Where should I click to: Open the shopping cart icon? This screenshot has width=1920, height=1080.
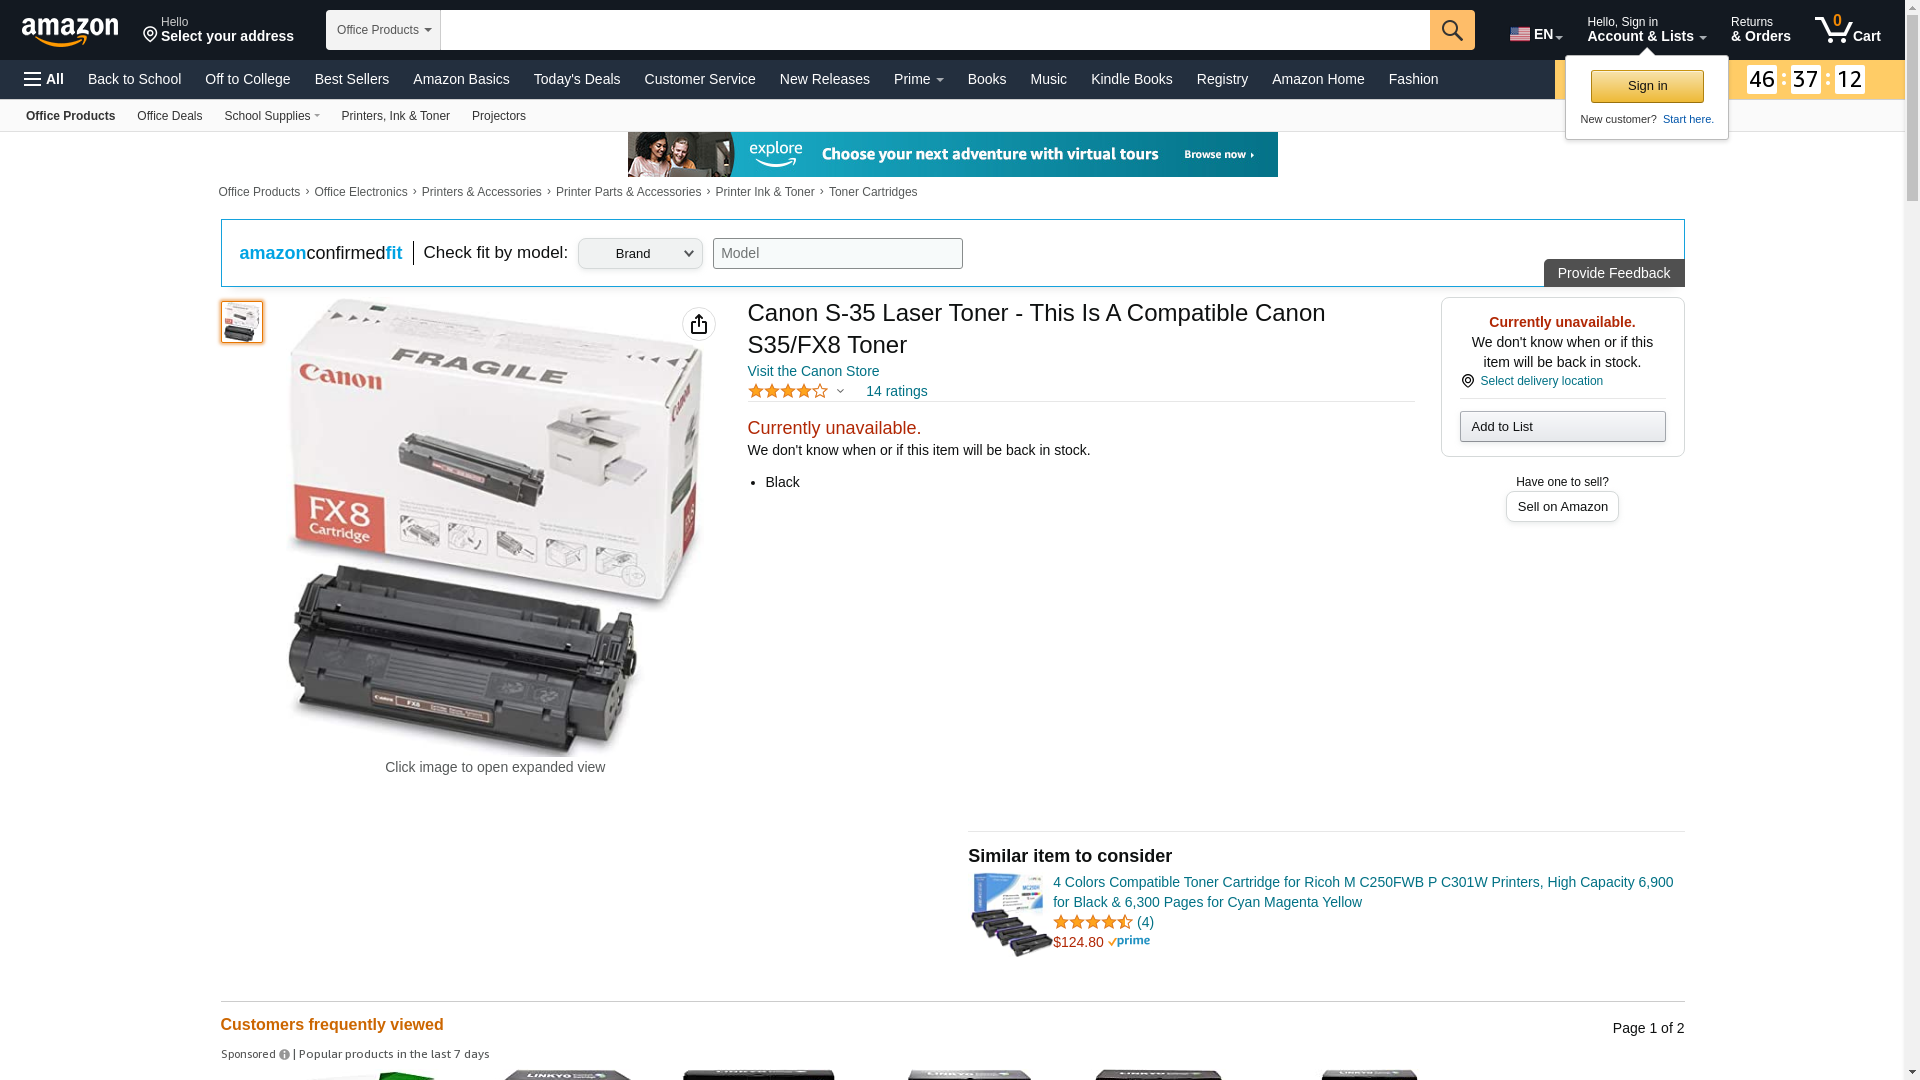[x=1847, y=30]
